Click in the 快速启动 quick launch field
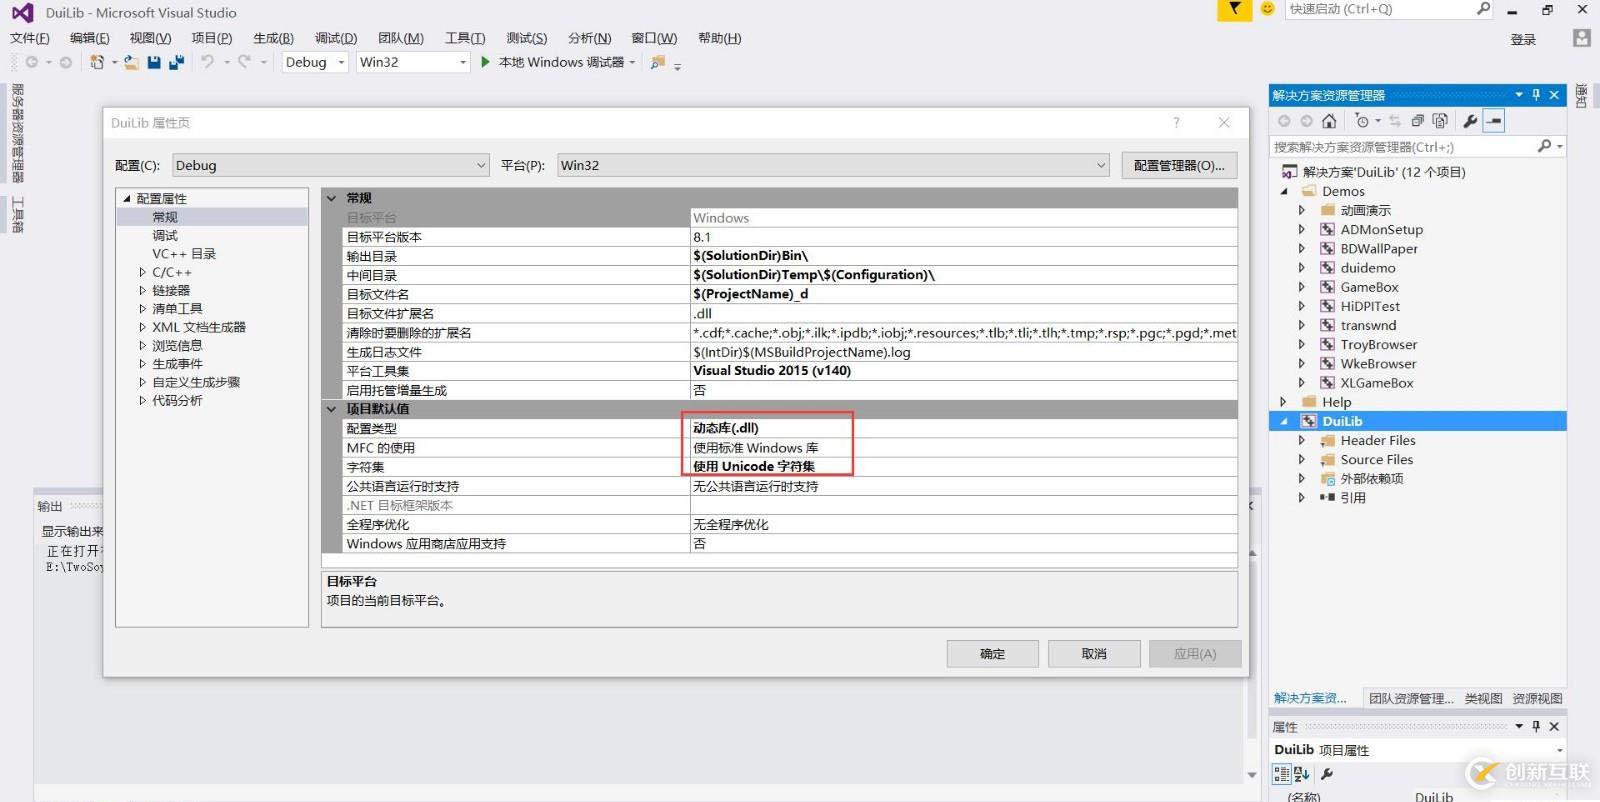This screenshot has height=802, width=1600. pyautogui.click(x=1380, y=9)
